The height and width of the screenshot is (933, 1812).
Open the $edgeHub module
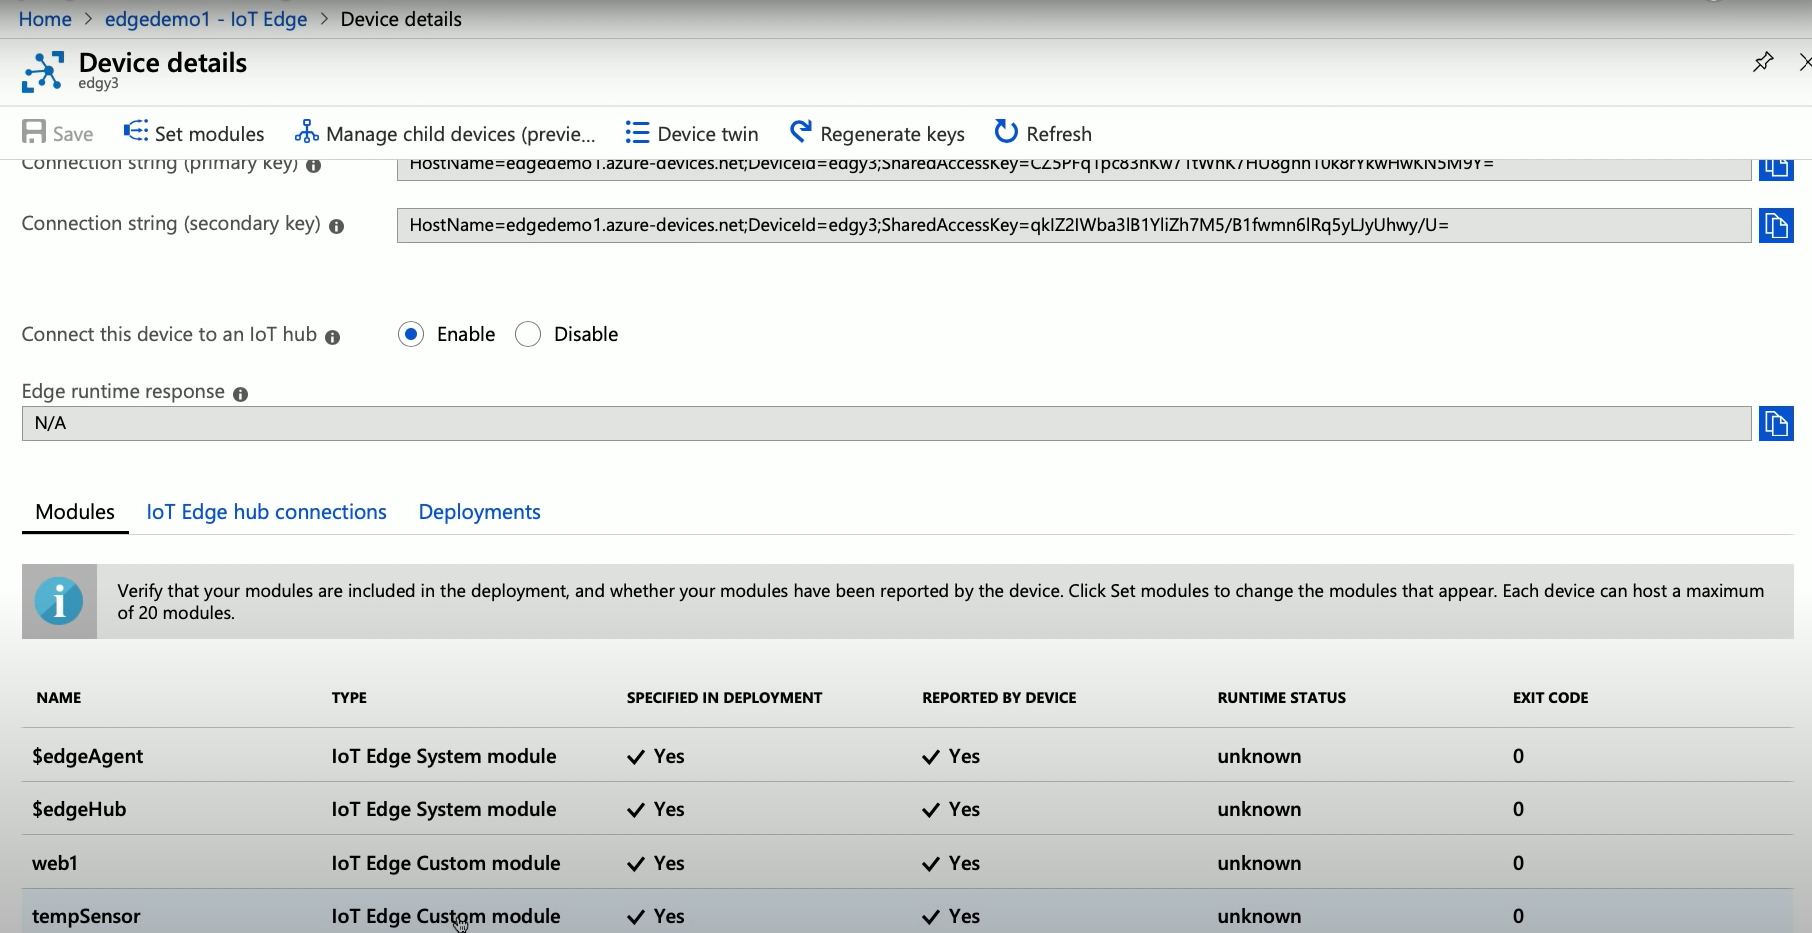pyautogui.click(x=79, y=809)
